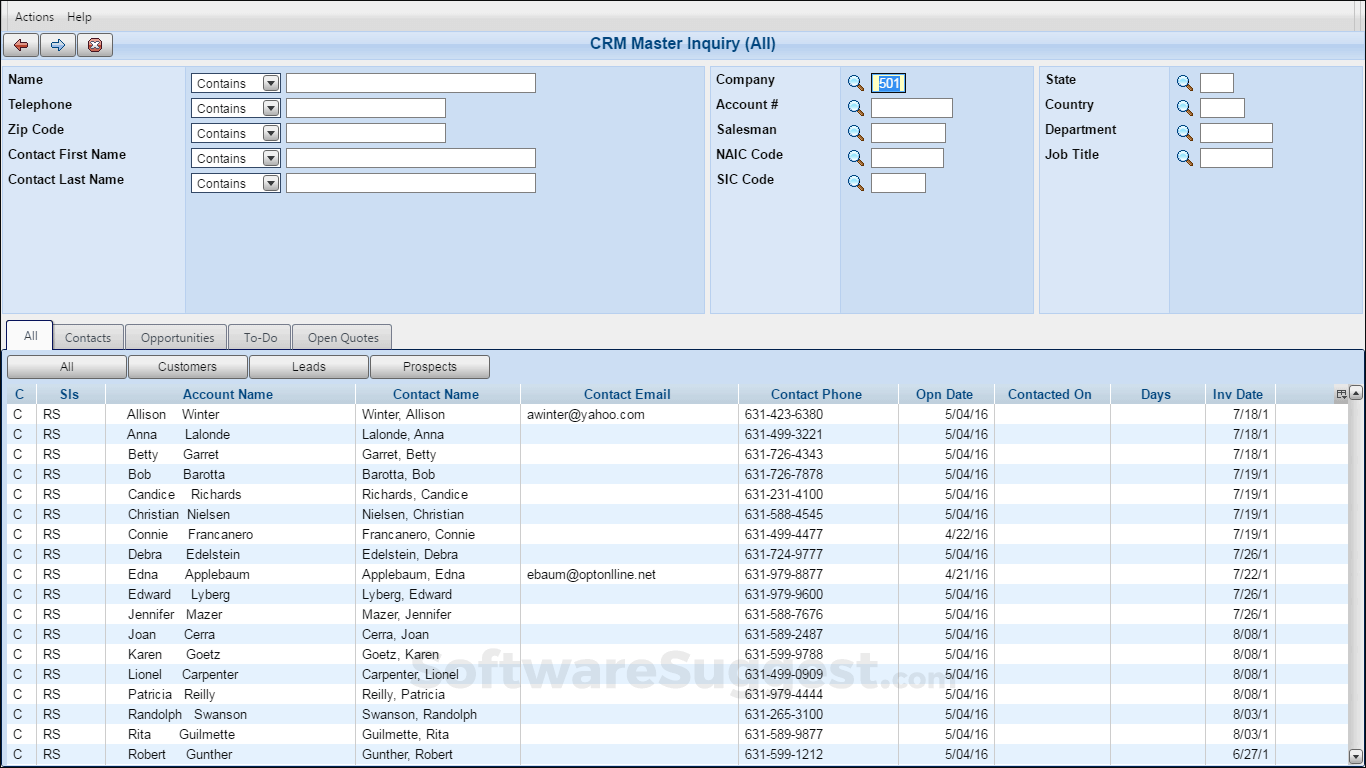
Task: Open the Actions menu
Action: coord(34,17)
